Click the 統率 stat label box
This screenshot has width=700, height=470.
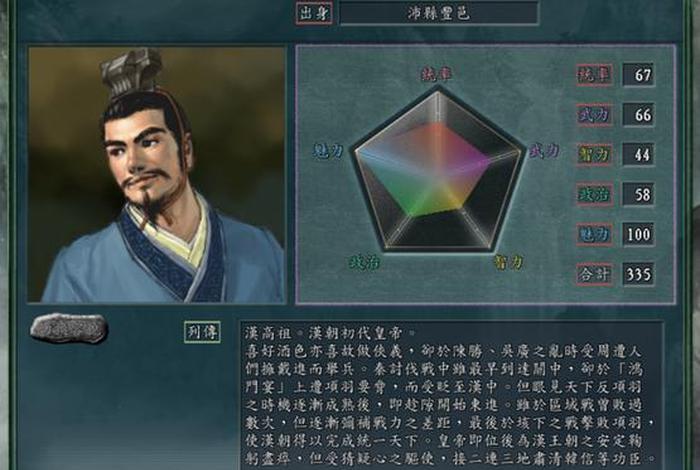594,75
